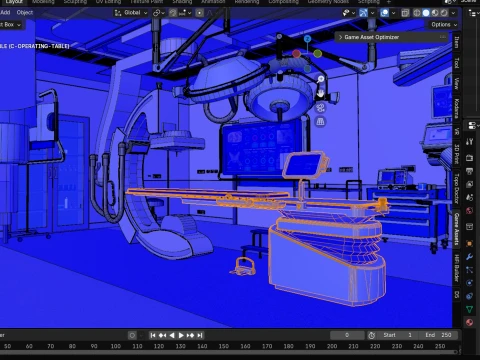Image resolution: width=480 pixels, height=360 pixels.
Task: Open the Material properties tab icon
Action: (469, 322)
